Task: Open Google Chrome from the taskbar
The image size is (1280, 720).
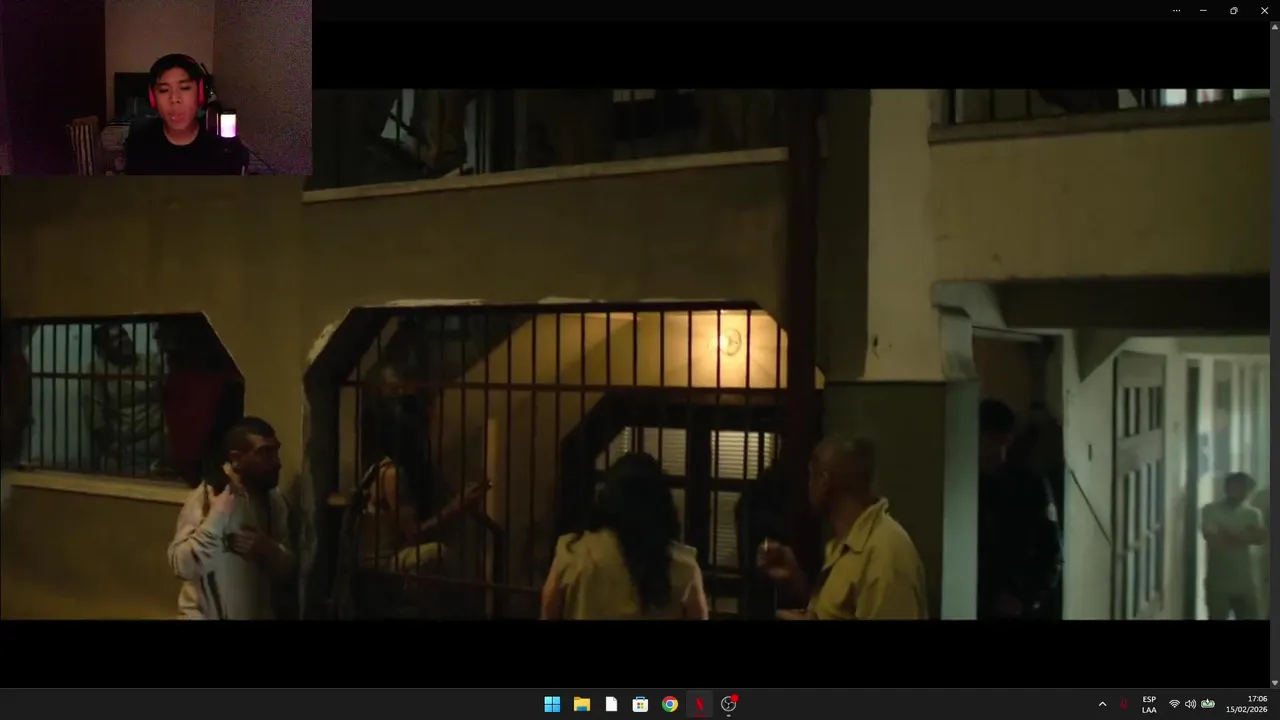Action: tap(670, 704)
